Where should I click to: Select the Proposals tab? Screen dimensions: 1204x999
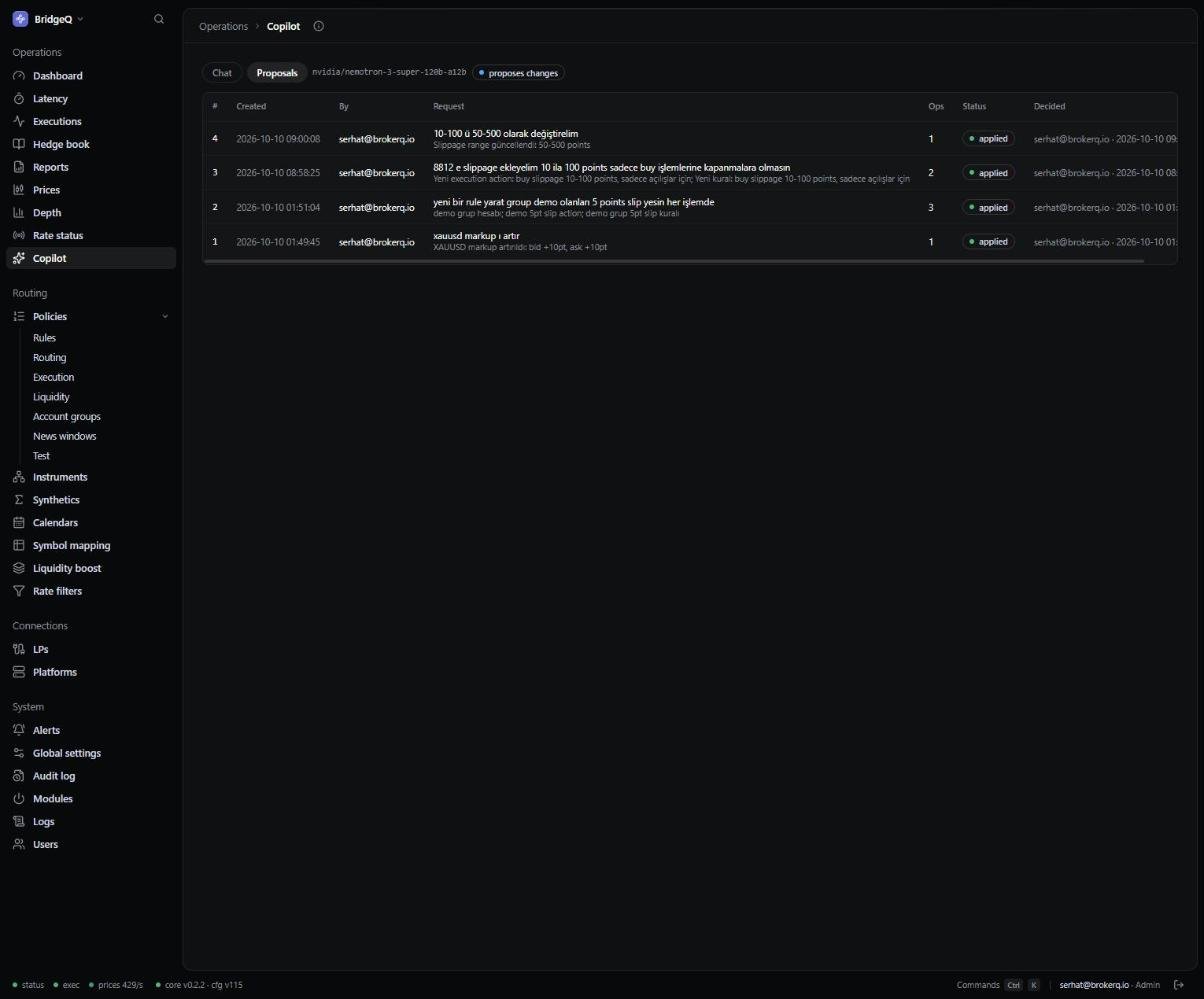pos(277,73)
